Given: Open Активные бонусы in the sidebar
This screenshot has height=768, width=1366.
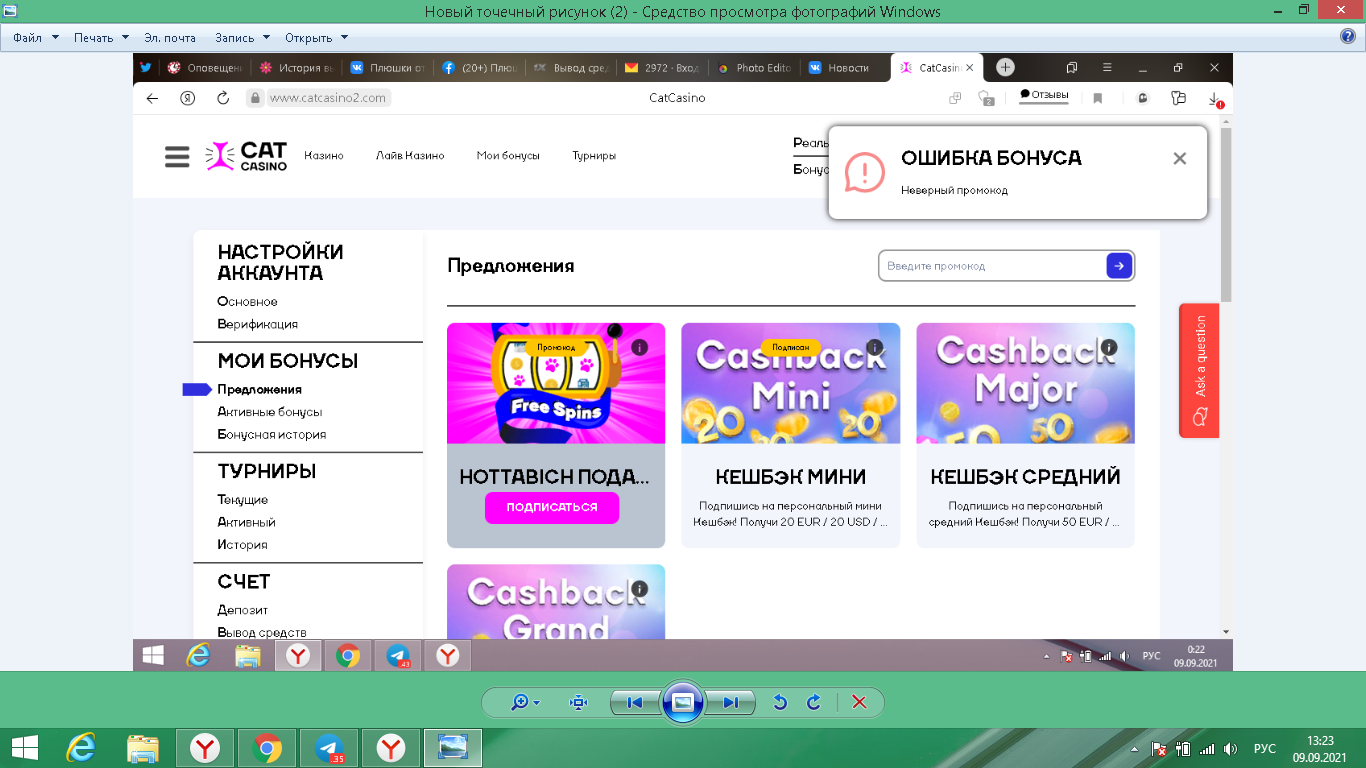Looking at the screenshot, I should (269, 412).
